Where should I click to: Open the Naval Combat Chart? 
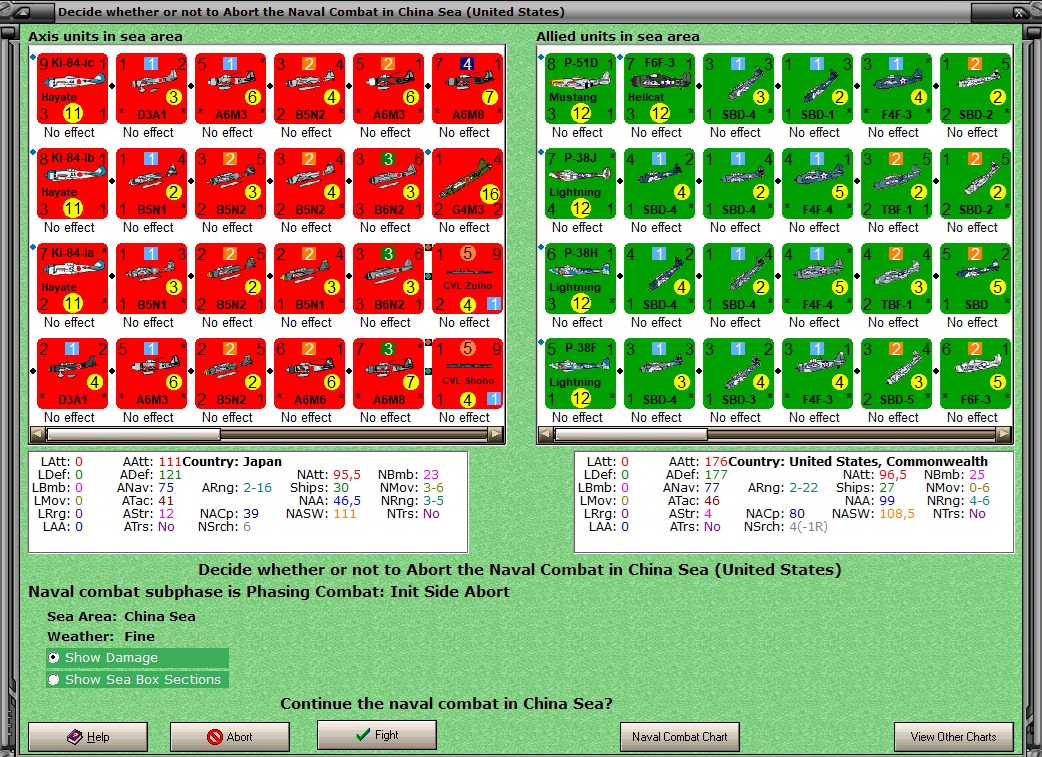pyautogui.click(x=680, y=737)
